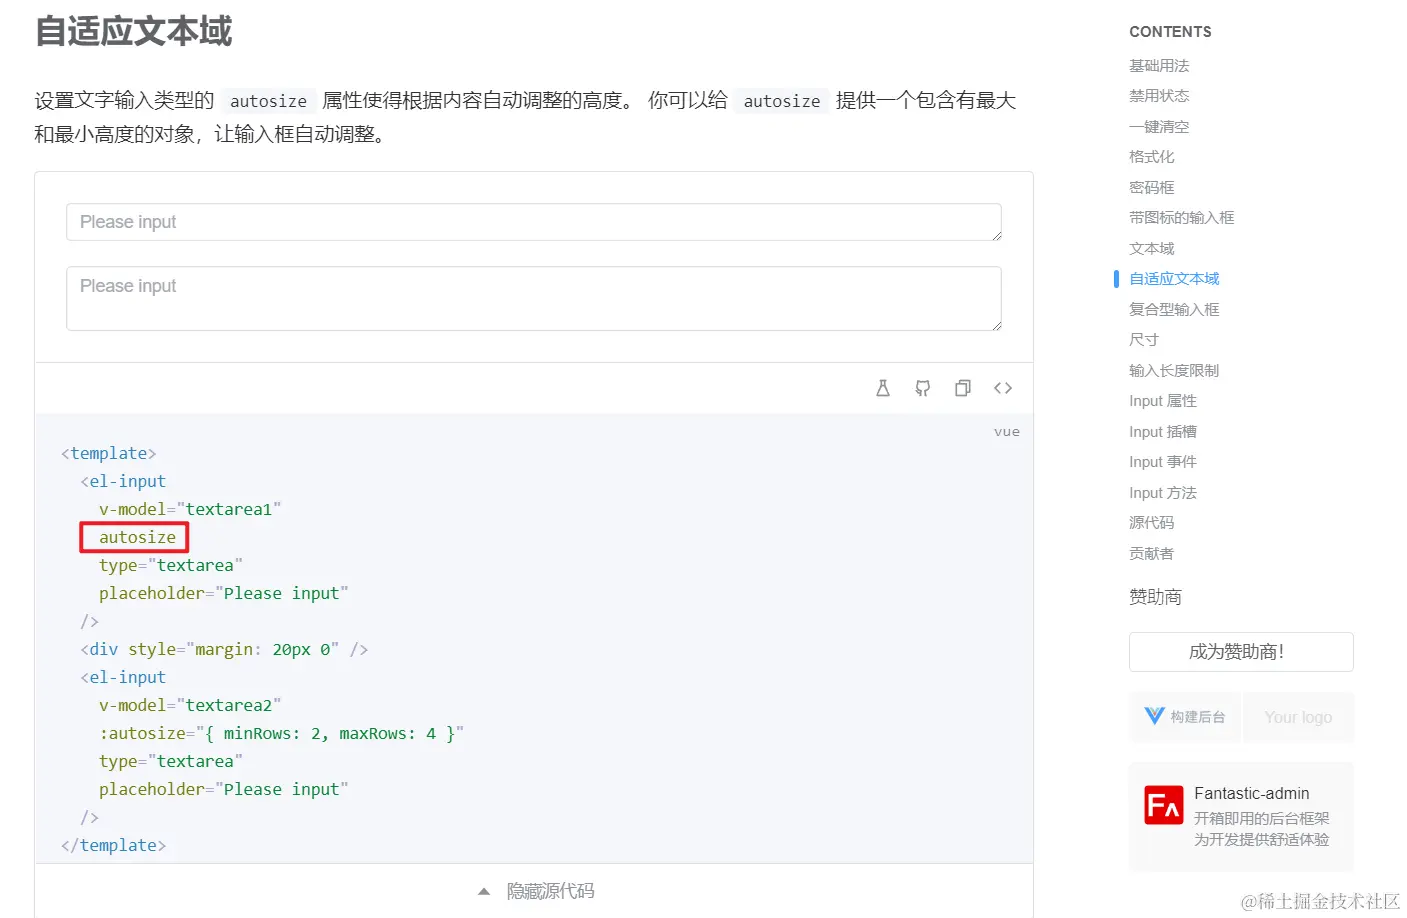Click the :autosize minRows maxRows code line
1407x918 pixels.
tap(281, 733)
